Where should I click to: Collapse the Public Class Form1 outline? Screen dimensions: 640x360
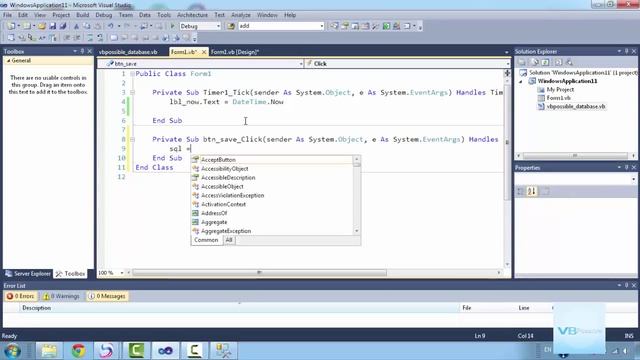pyautogui.click(x=132, y=74)
